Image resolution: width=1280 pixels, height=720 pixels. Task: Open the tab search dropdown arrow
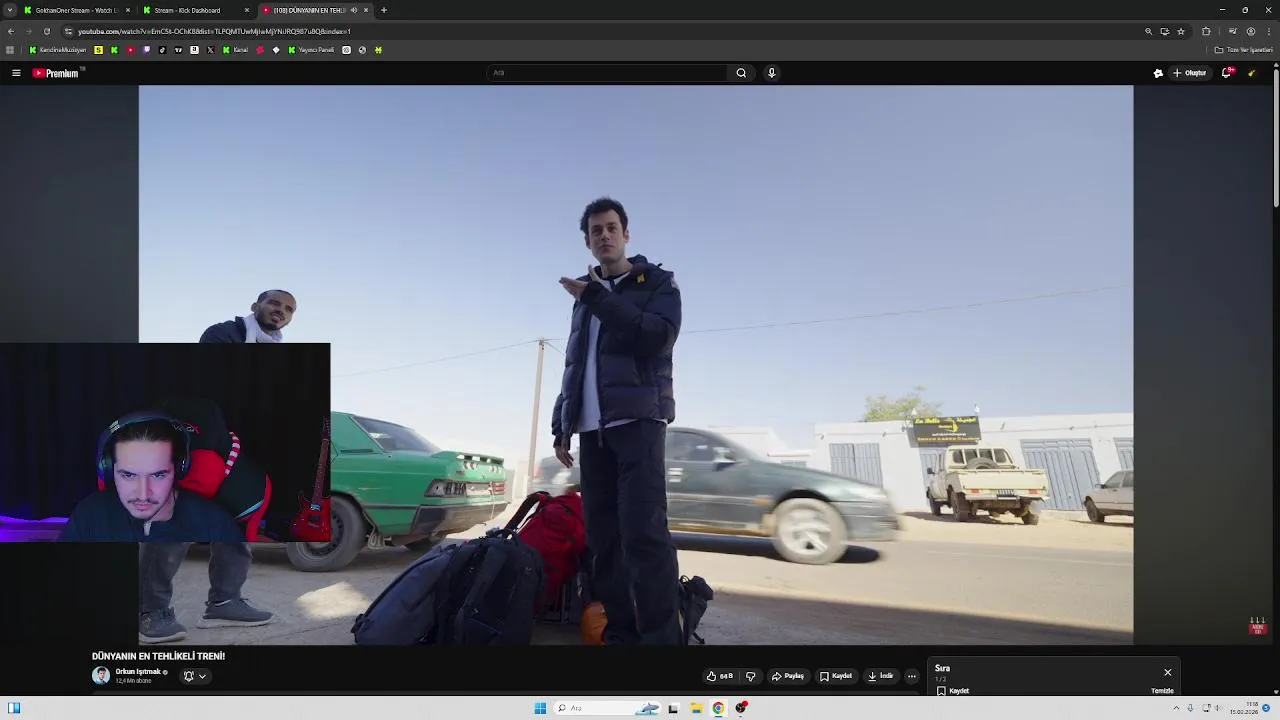(10, 10)
